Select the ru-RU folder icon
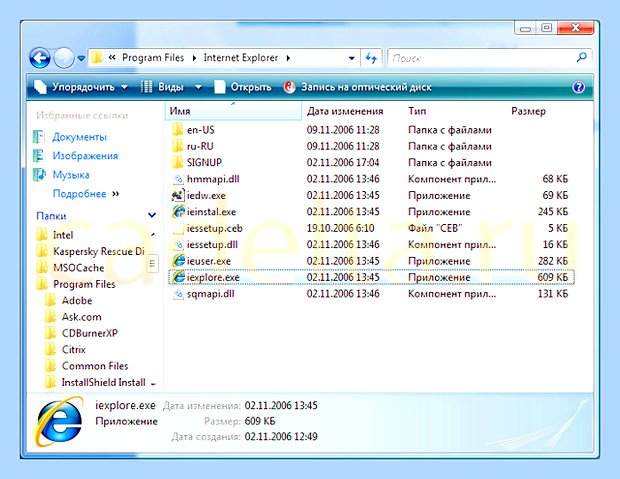 click(178, 146)
